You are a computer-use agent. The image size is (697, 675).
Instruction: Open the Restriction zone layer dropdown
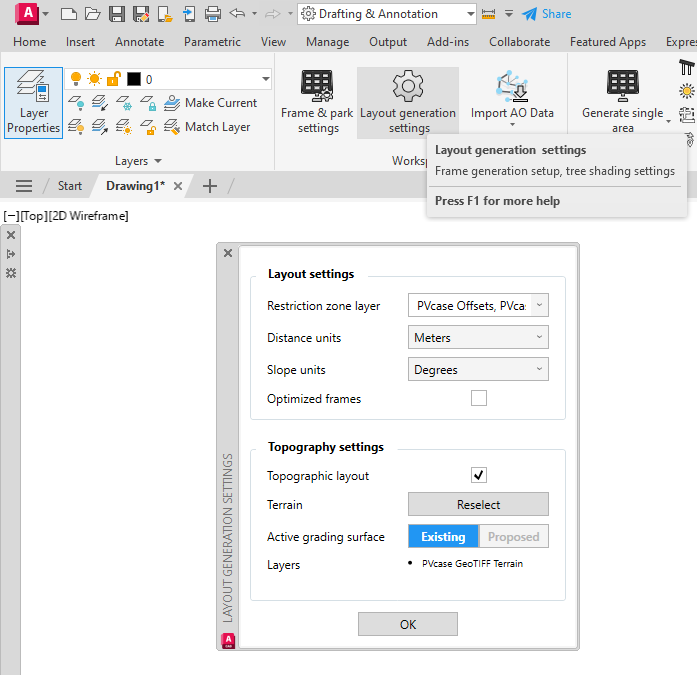478,306
